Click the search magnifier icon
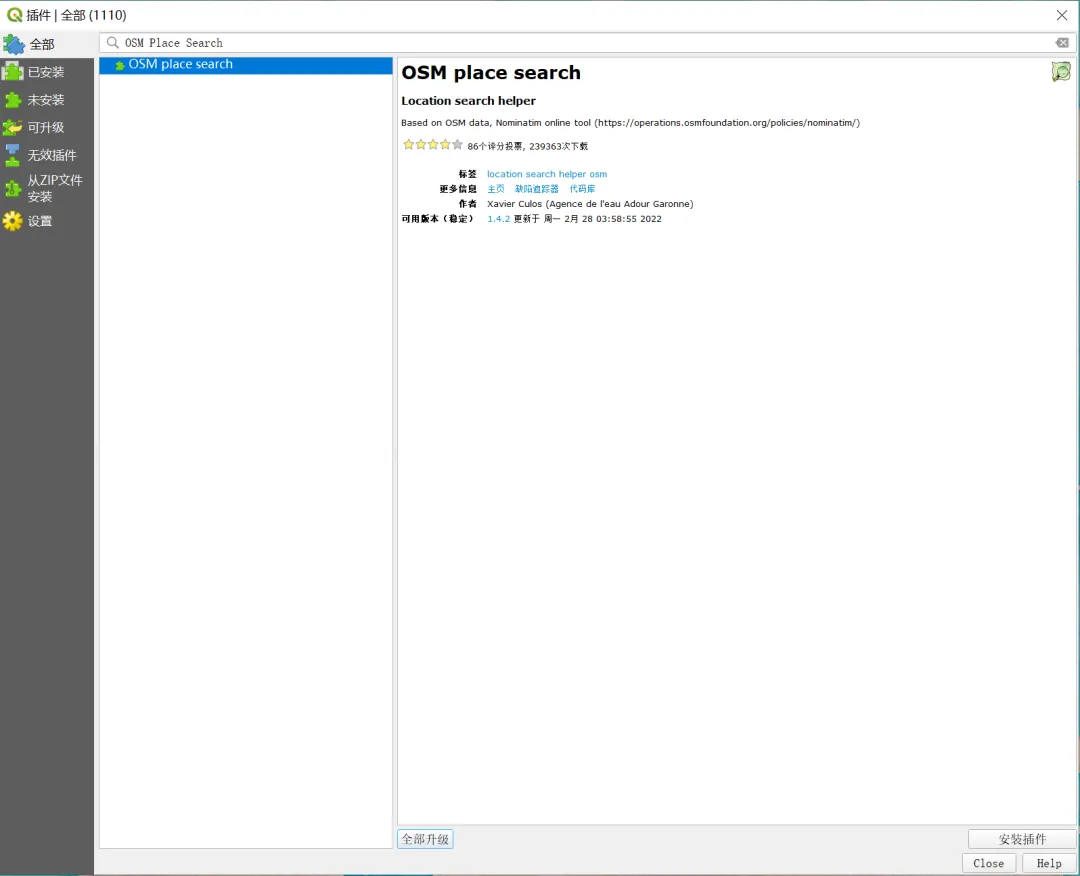Viewport: 1080px width, 876px height. 112,43
